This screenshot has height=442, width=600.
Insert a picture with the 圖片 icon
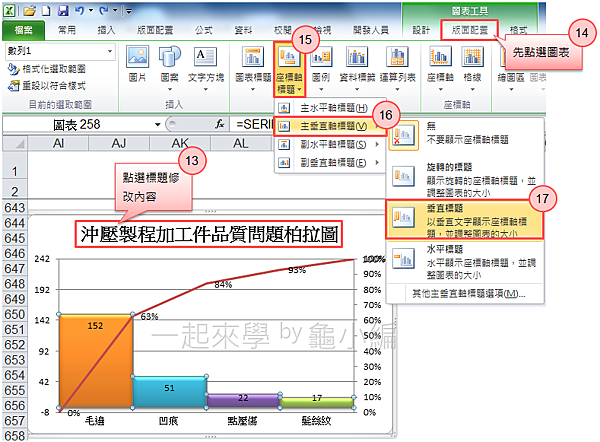coord(137,64)
